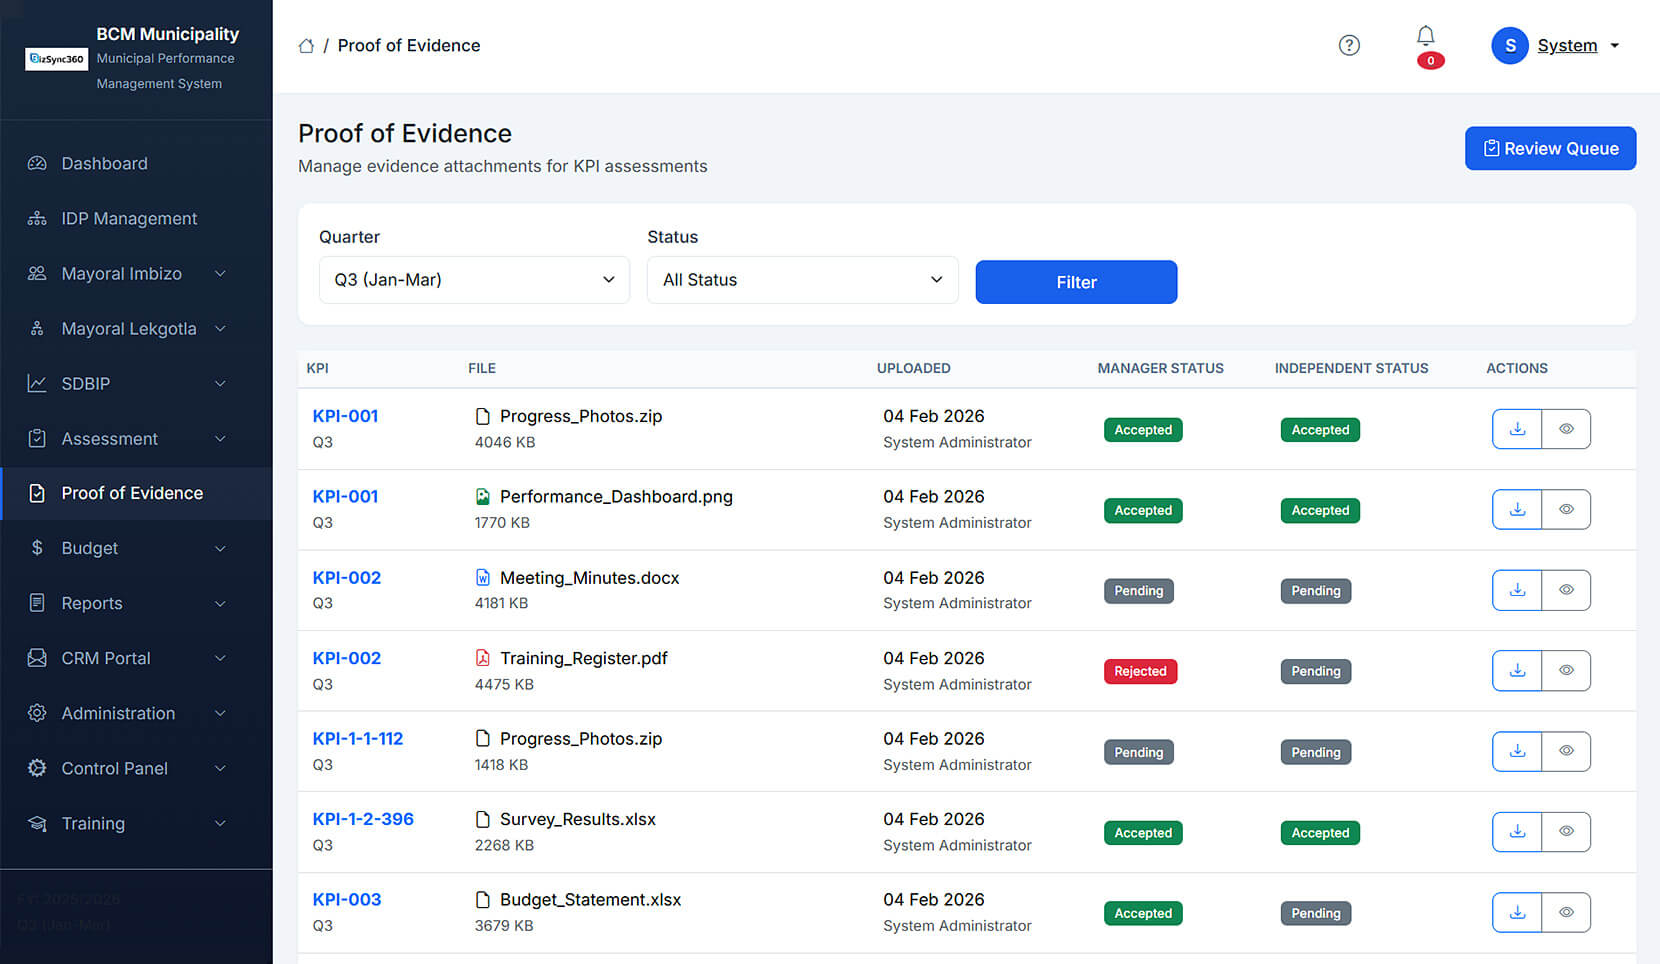View Performance_Dashboard.png with eye icon

pos(1566,510)
